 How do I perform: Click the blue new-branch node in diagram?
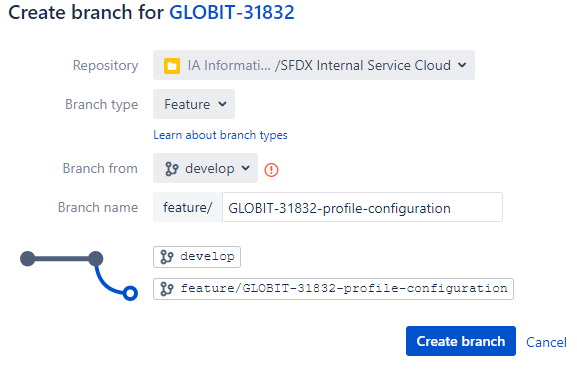coord(130,293)
